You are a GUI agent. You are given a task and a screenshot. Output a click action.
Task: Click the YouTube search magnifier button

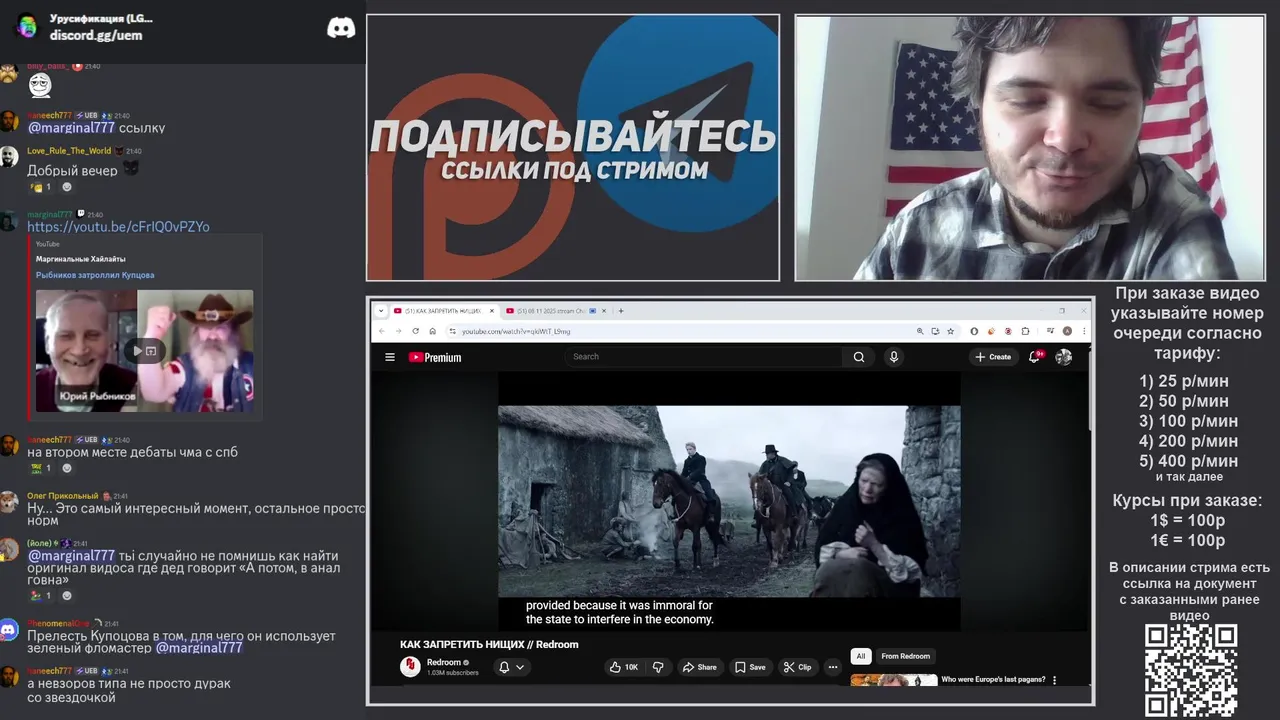pyautogui.click(x=859, y=357)
